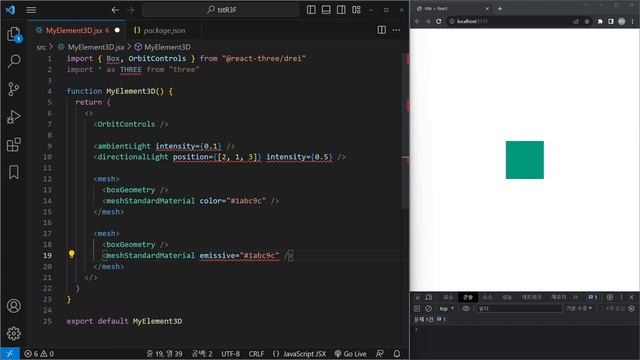Go back in VS Code editor history

[116, 9]
